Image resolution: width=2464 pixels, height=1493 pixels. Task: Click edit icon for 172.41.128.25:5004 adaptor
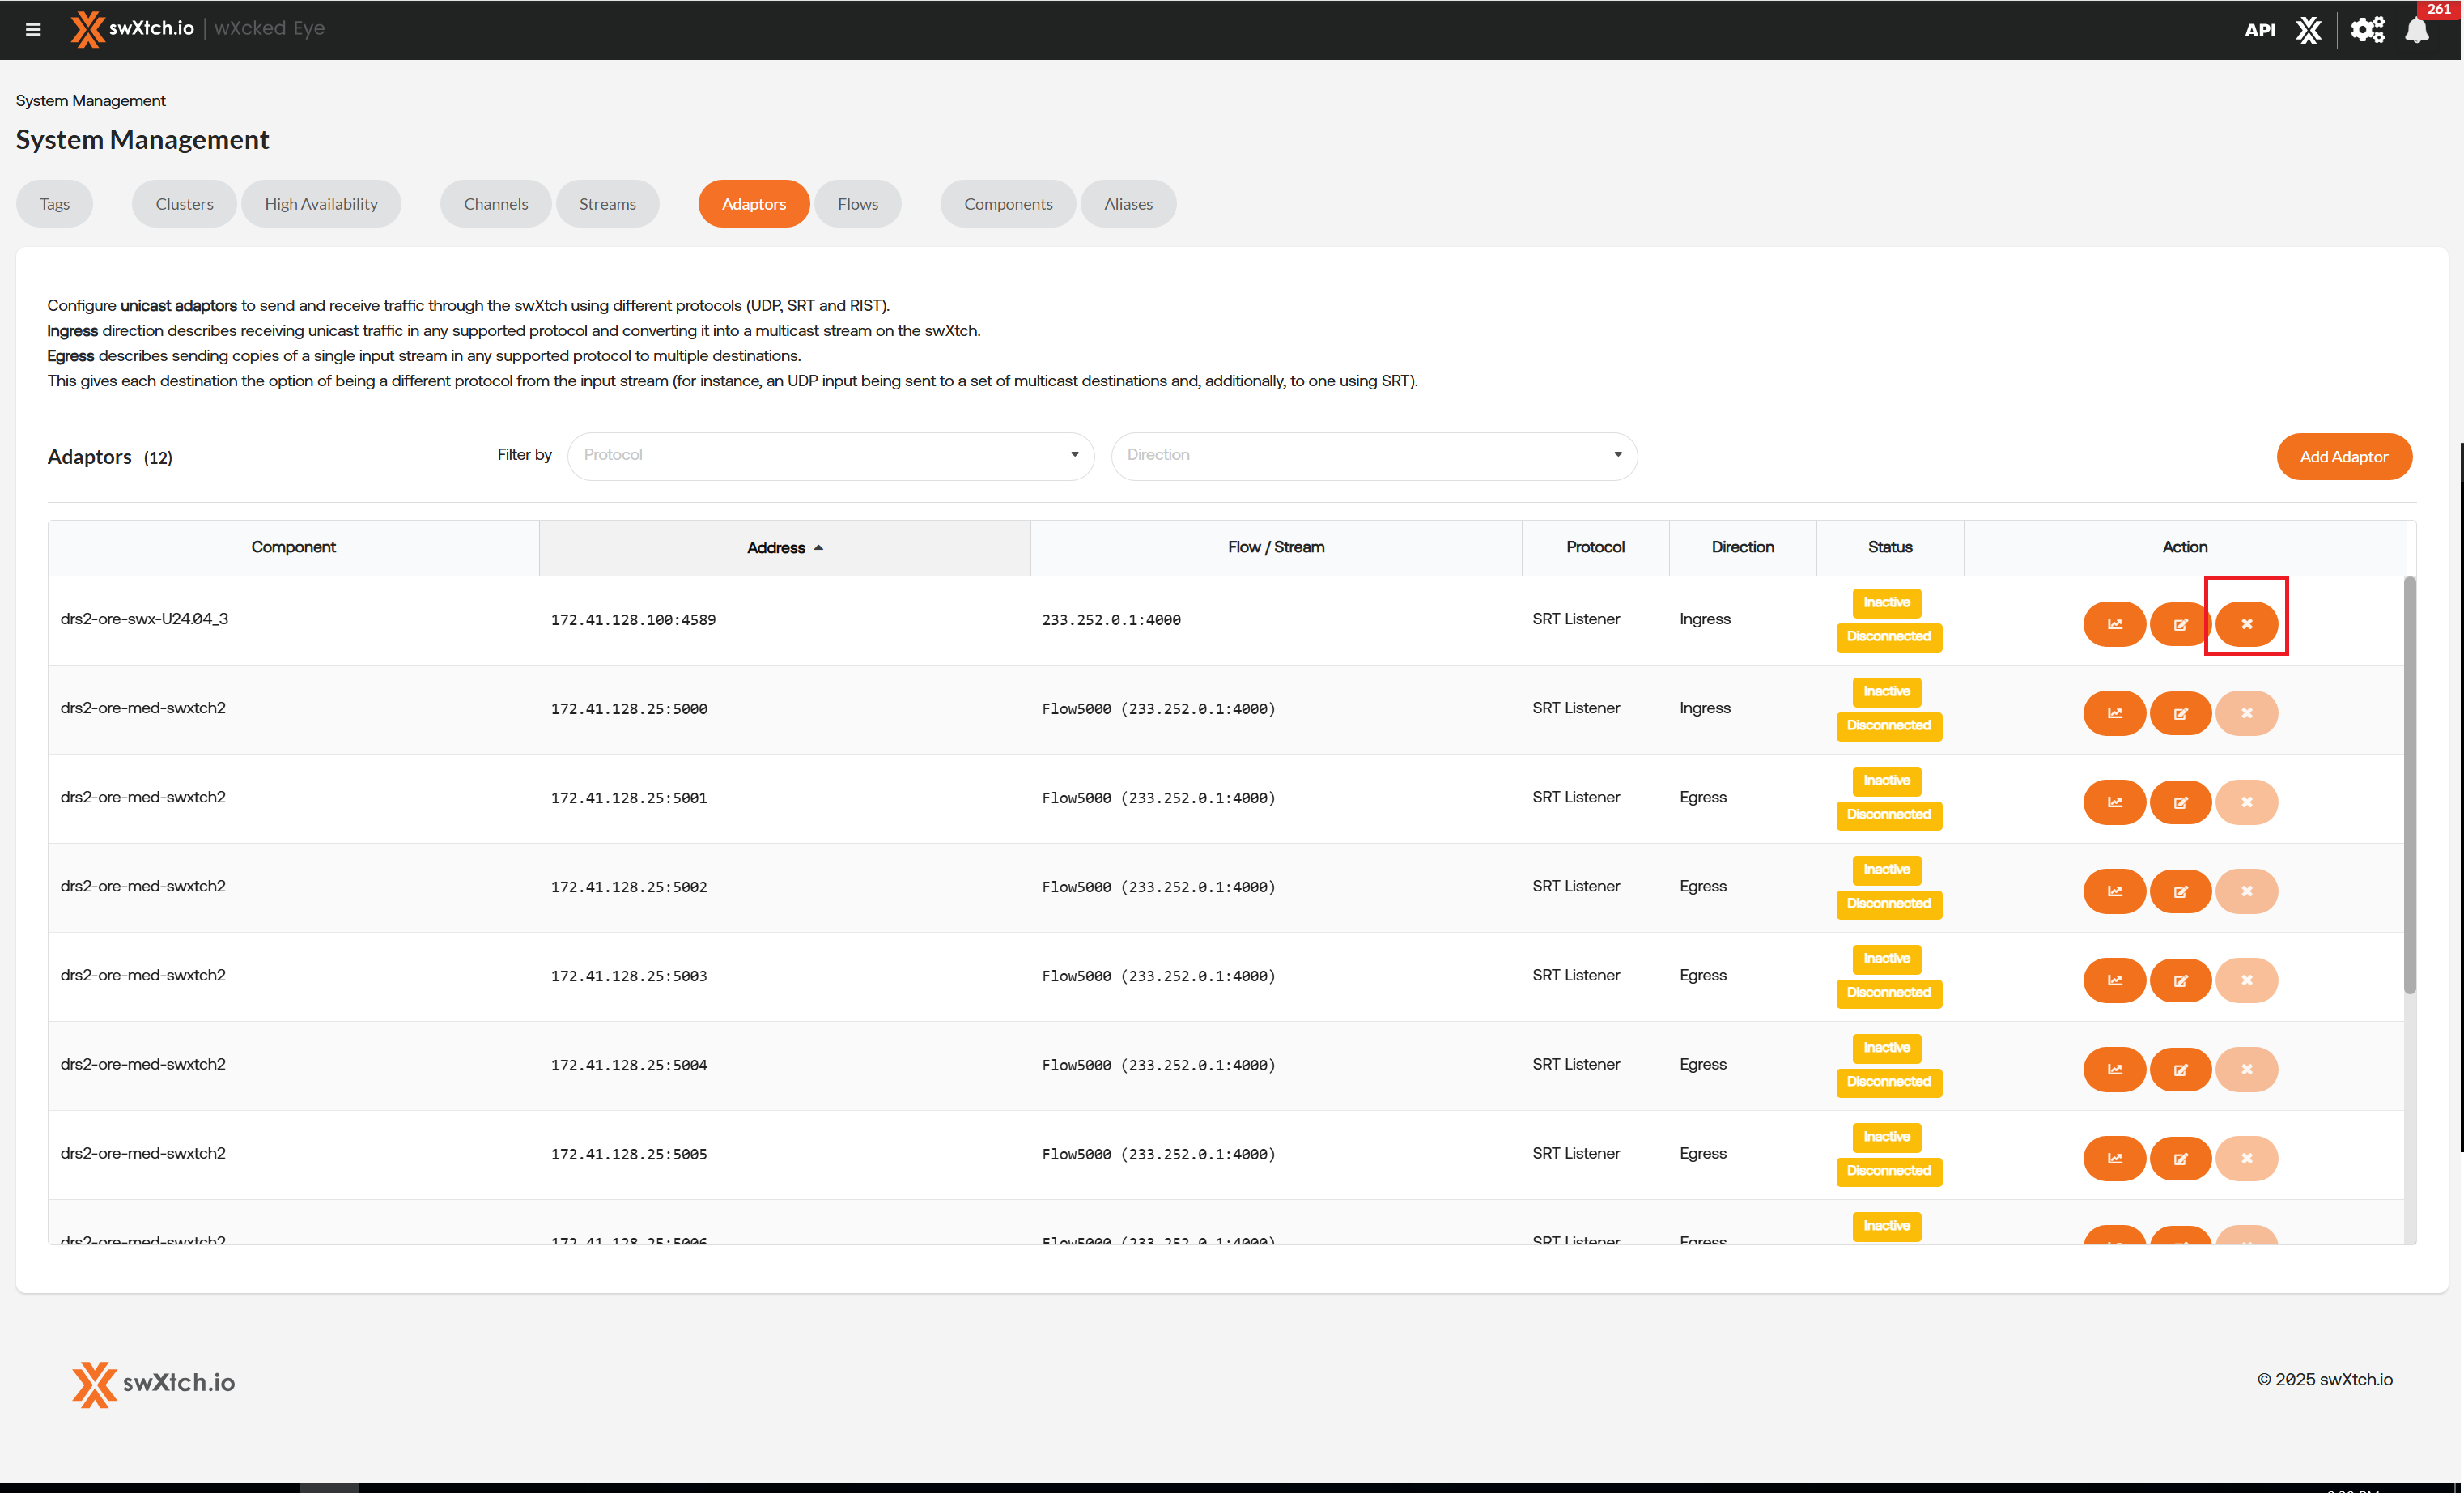tap(2180, 1069)
